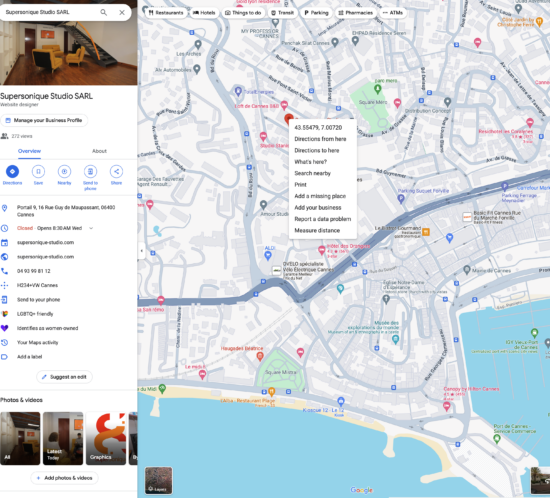Select Search nearby in context menu
550x498 pixels.
pos(313,174)
